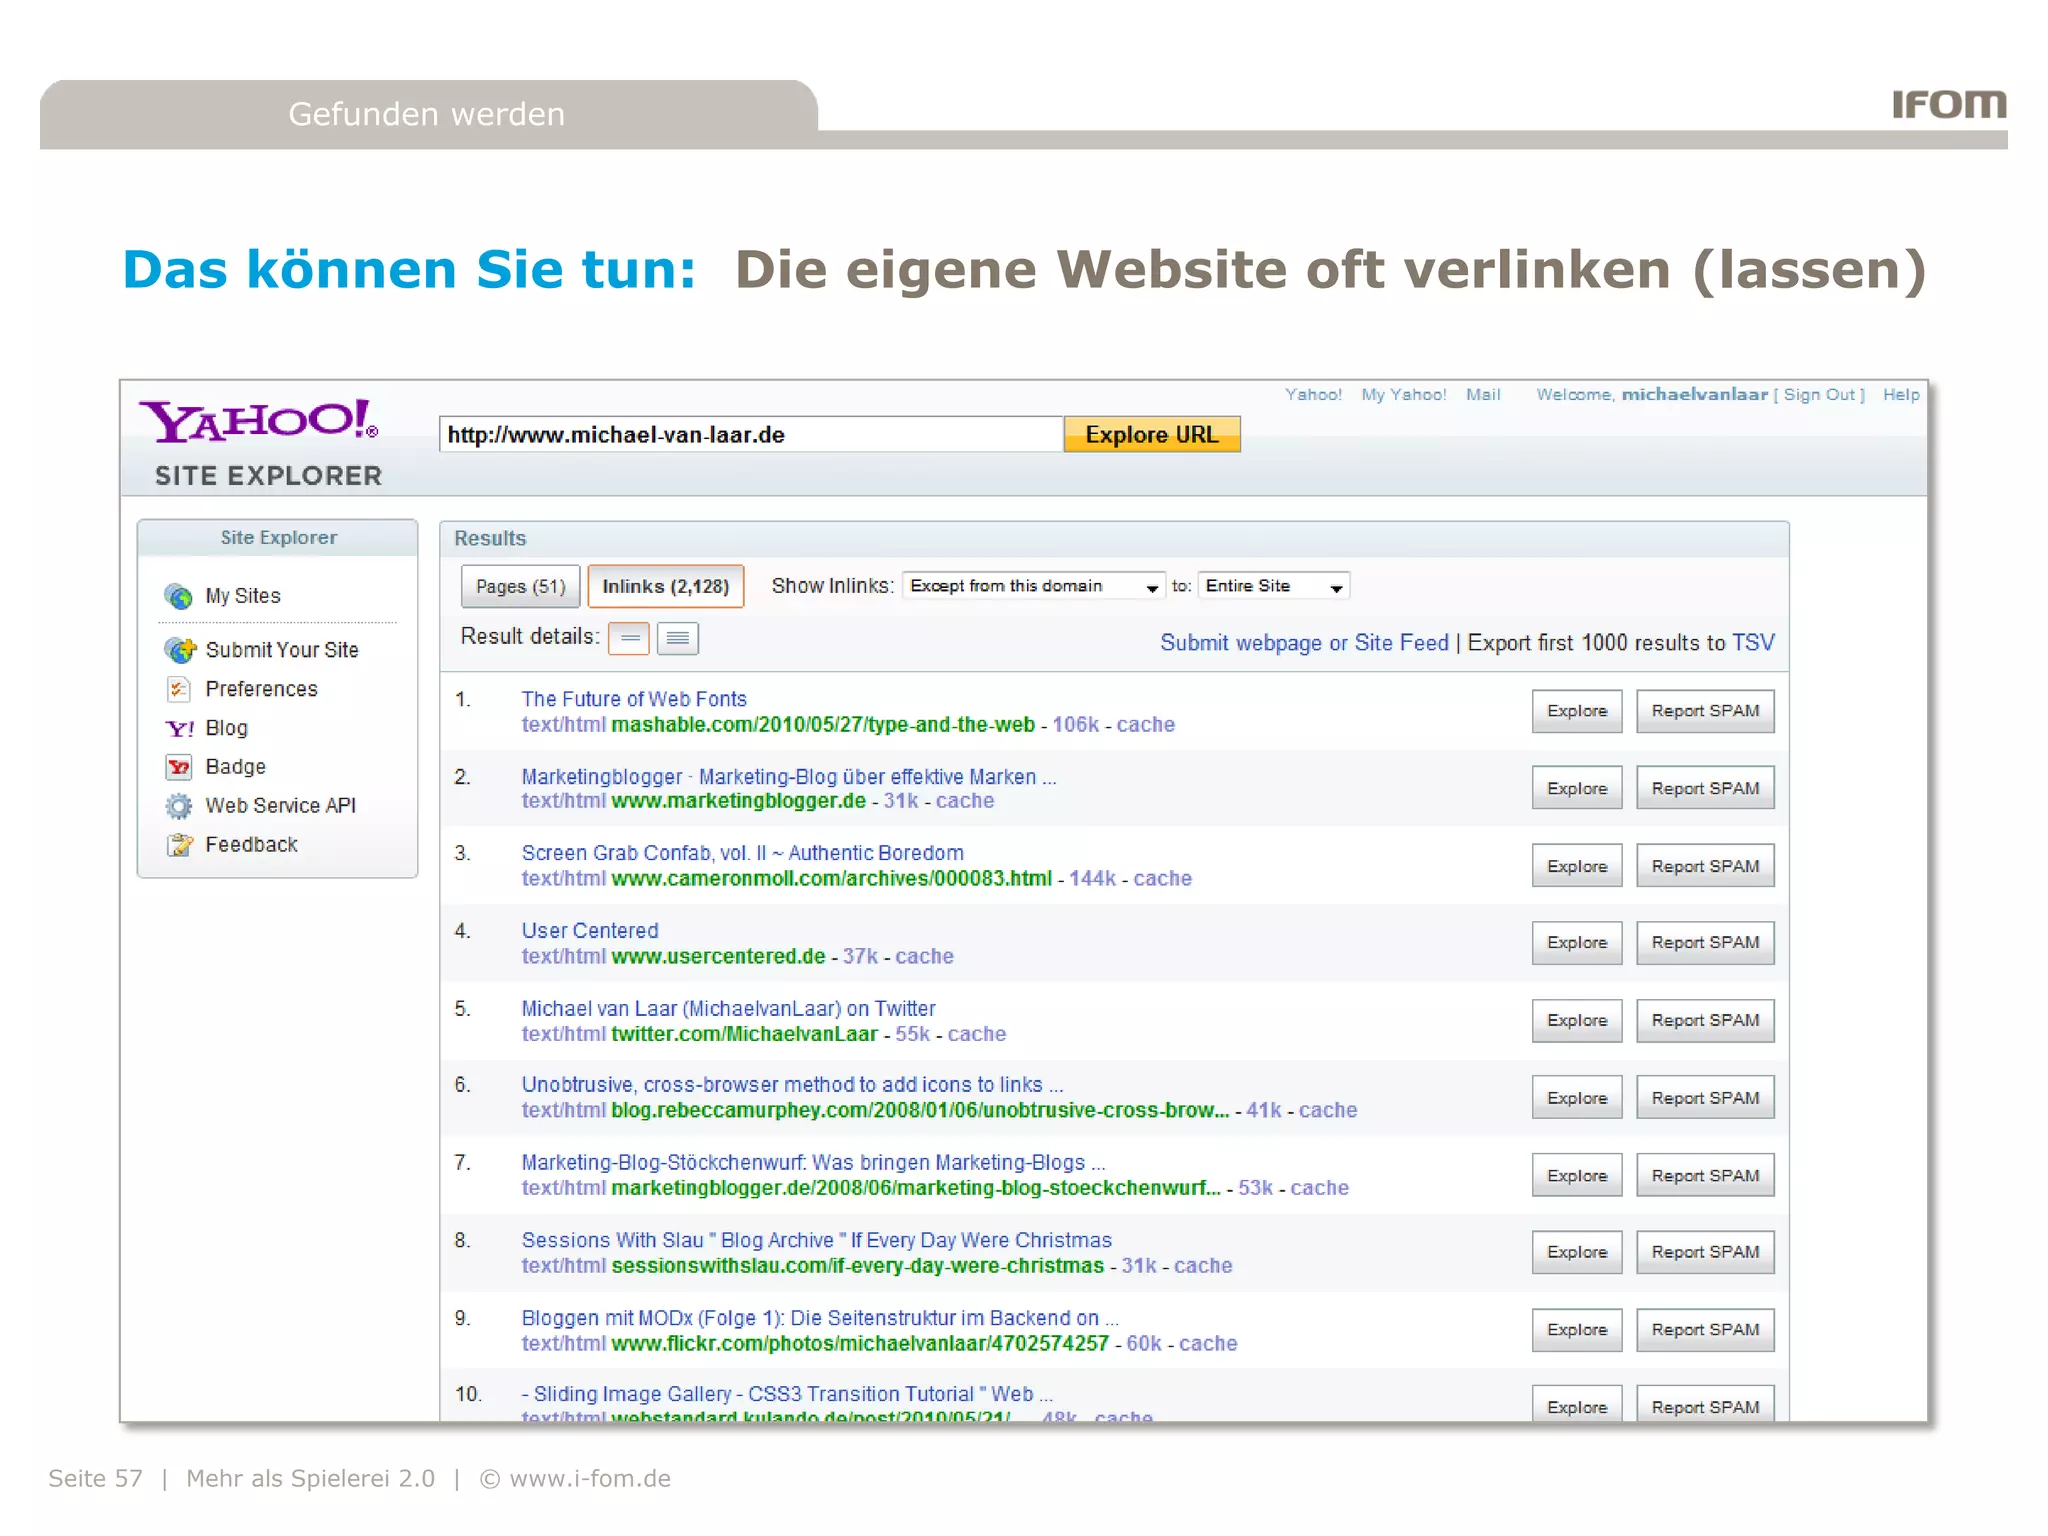Select expanded result details view

[x=678, y=638]
